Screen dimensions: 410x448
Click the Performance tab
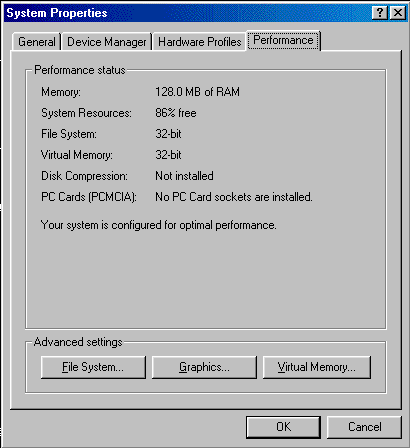point(283,40)
